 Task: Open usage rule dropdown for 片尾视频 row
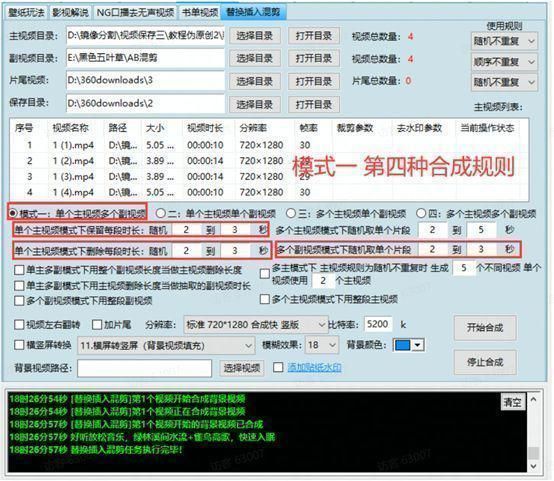pyautogui.click(x=504, y=83)
